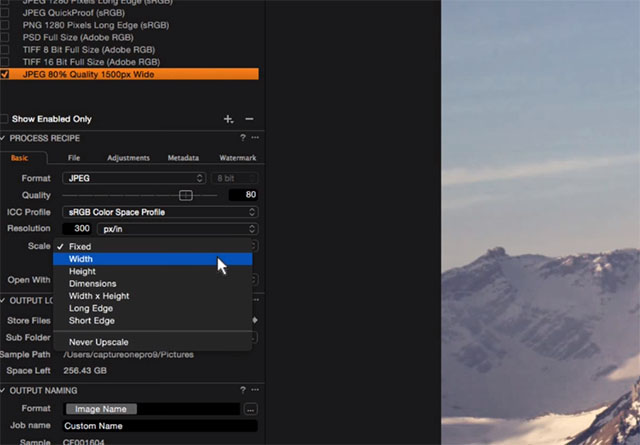Viewport: 640px width, 445px height.
Task: Click the plus icon to add a recipe
Action: tap(229, 119)
